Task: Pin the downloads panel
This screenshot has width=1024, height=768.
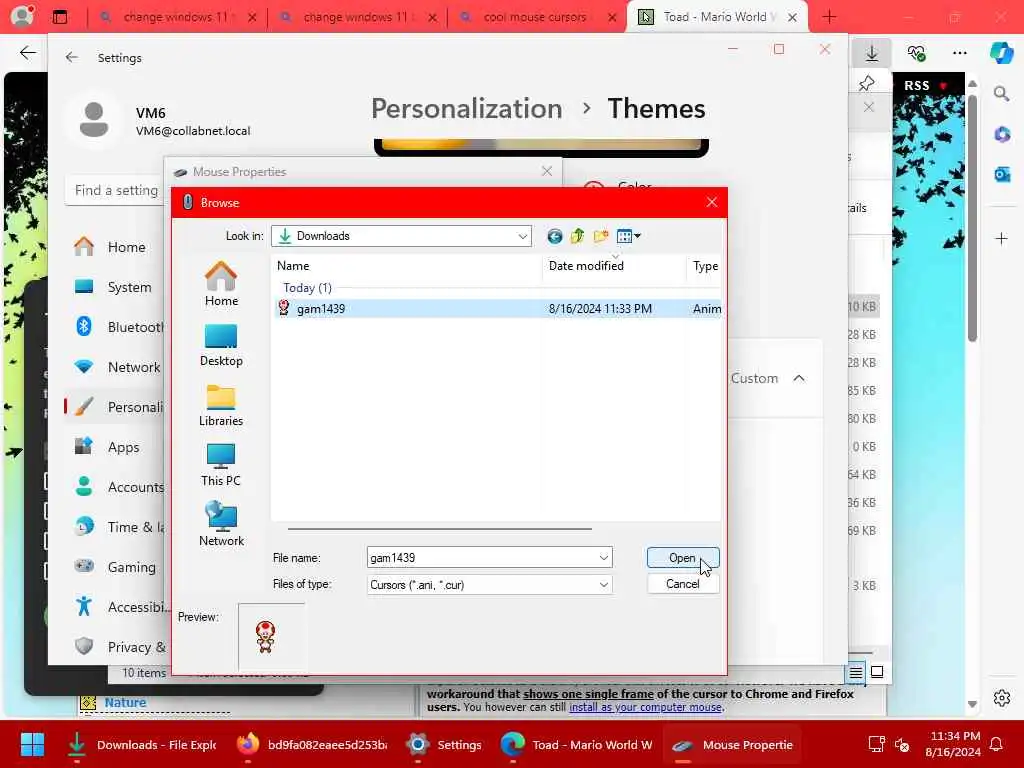Action: (867, 83)
